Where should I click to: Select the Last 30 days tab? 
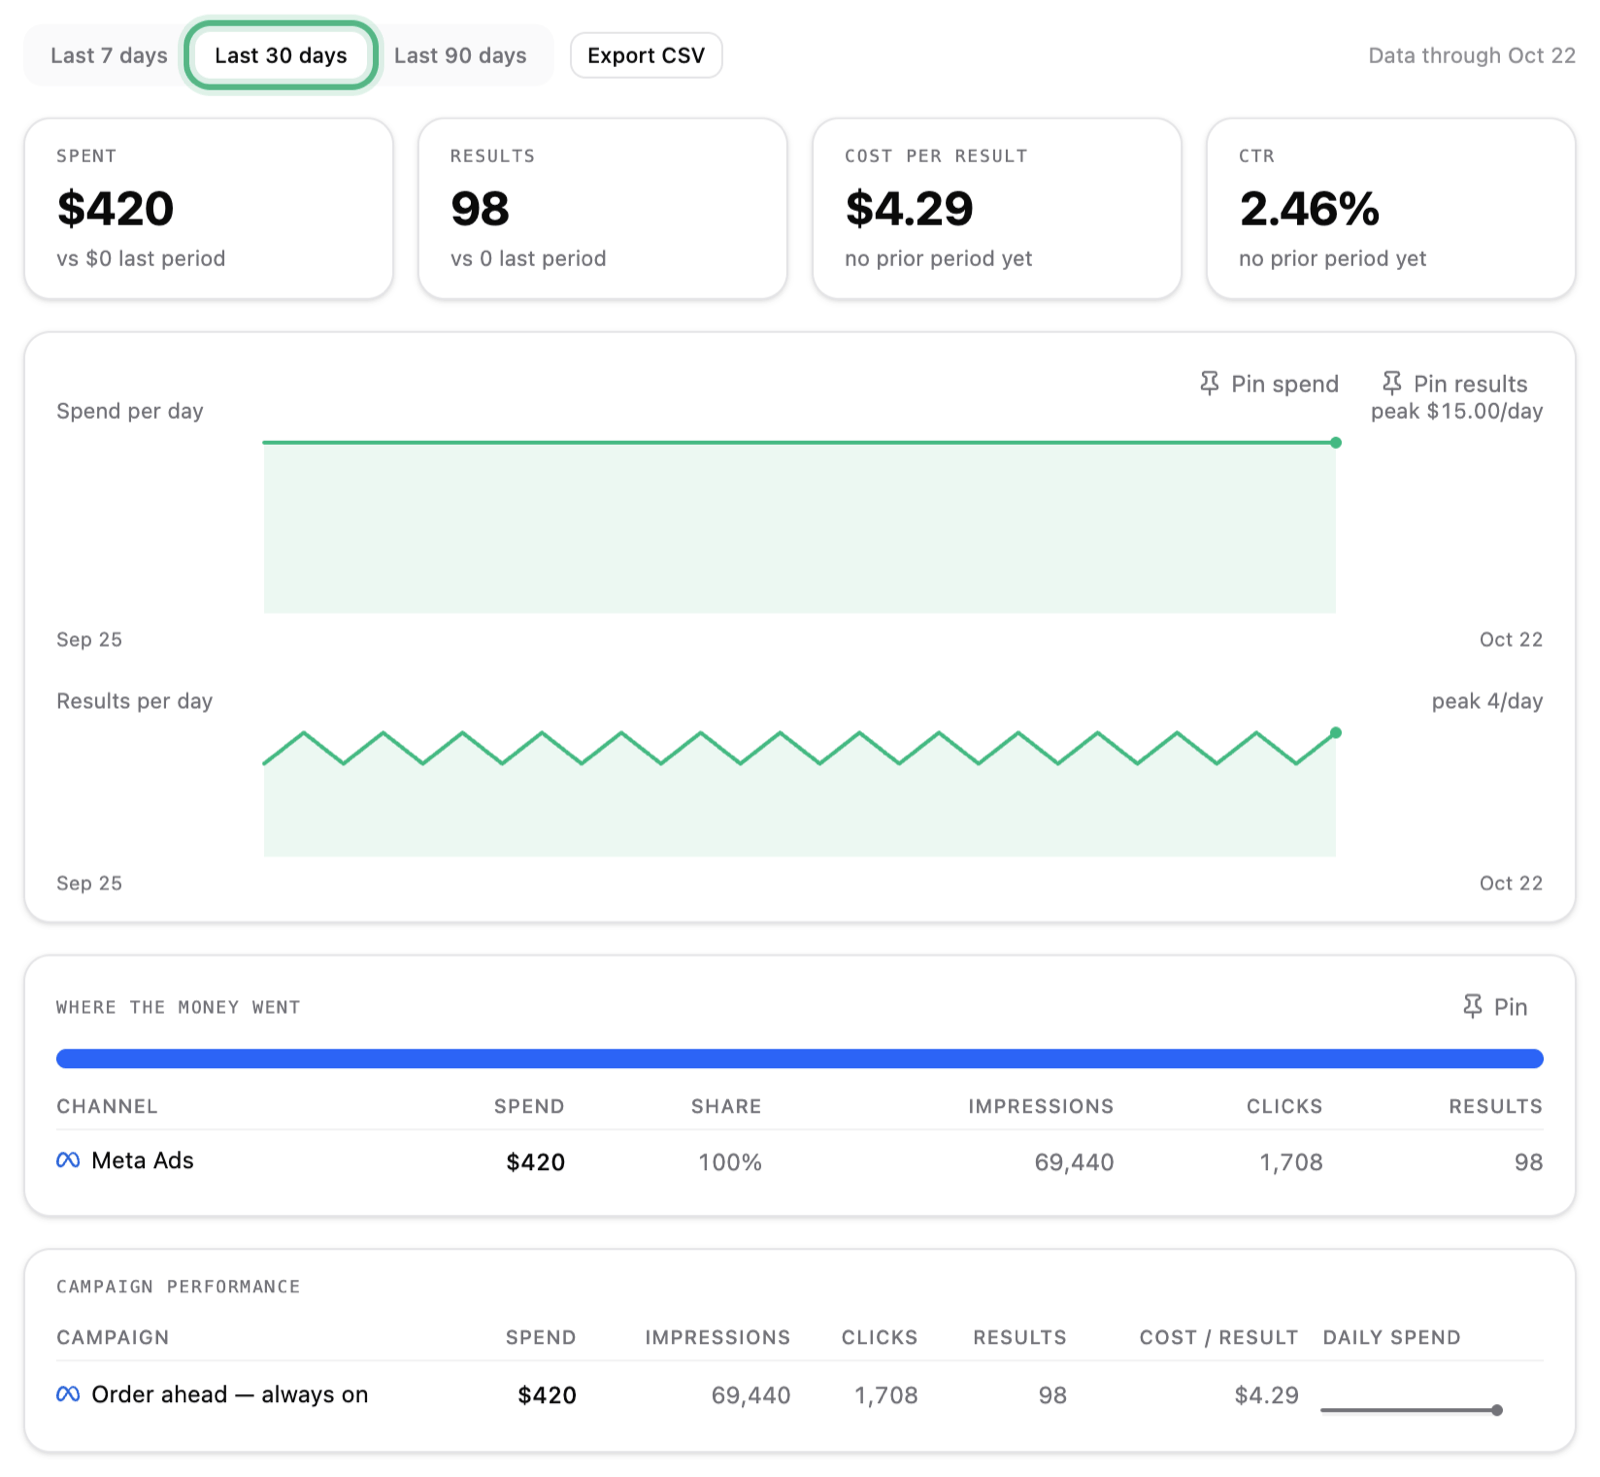pyautogui.click(x=281, y=55)
